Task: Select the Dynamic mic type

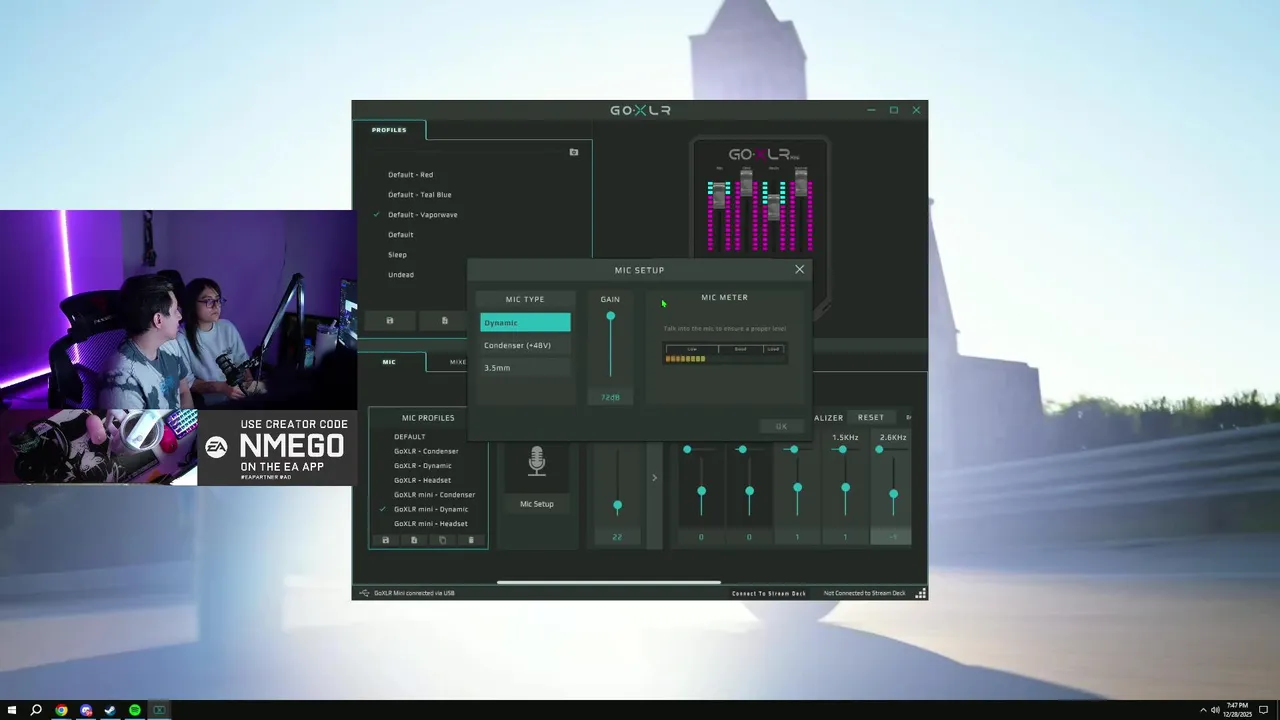Action: click(x=525, y=322)
